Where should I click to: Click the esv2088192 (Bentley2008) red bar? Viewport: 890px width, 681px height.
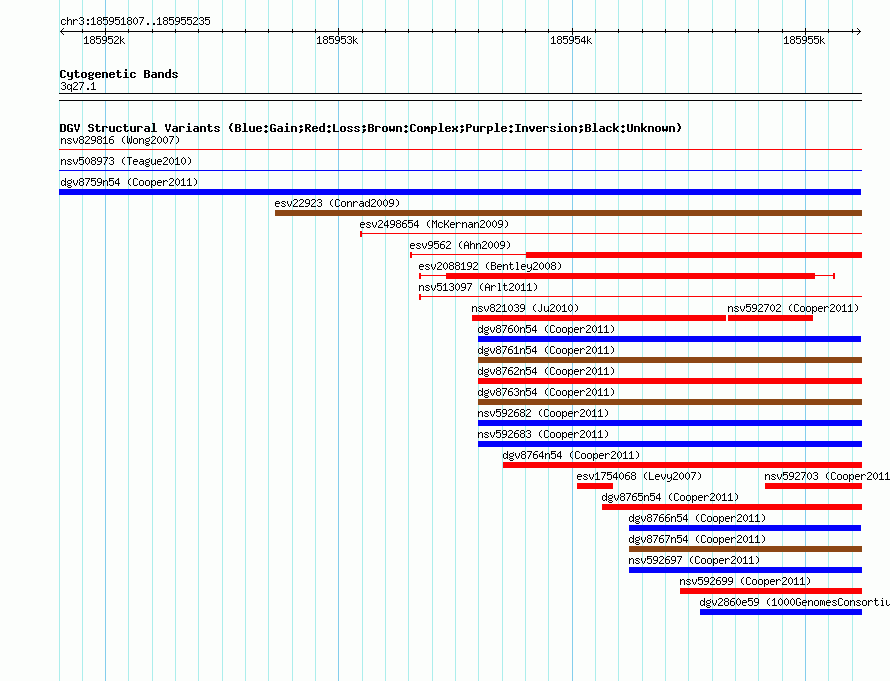630,276
